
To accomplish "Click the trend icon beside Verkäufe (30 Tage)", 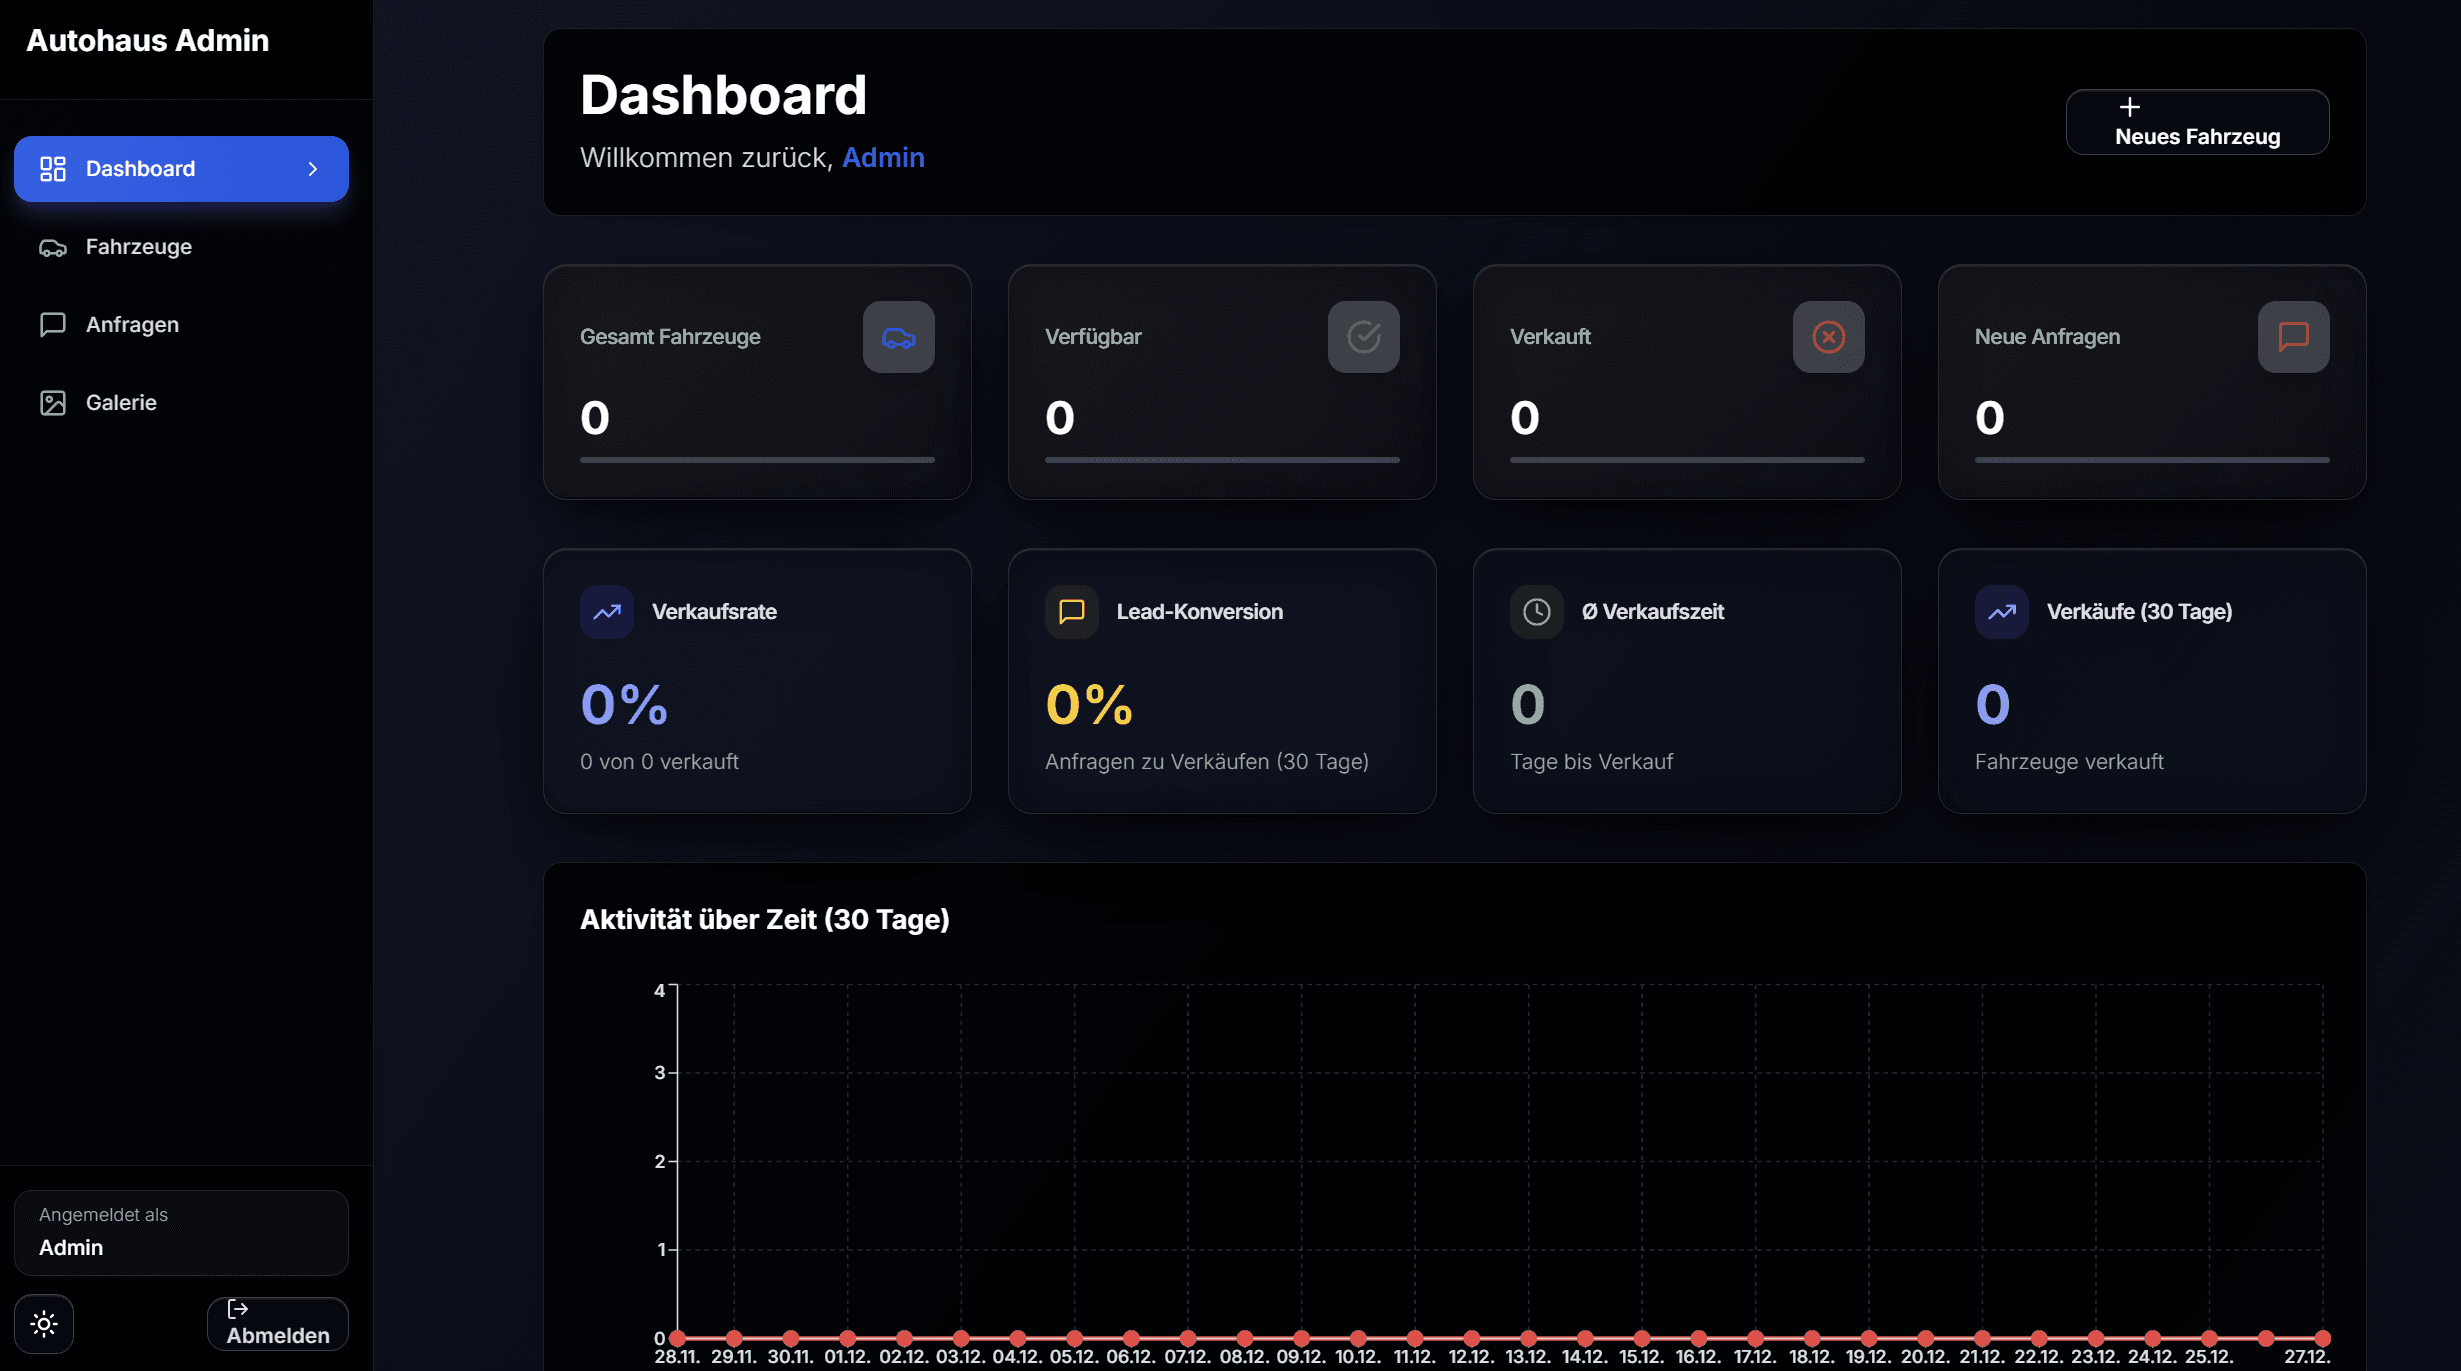I will [x=2001, y=612].
